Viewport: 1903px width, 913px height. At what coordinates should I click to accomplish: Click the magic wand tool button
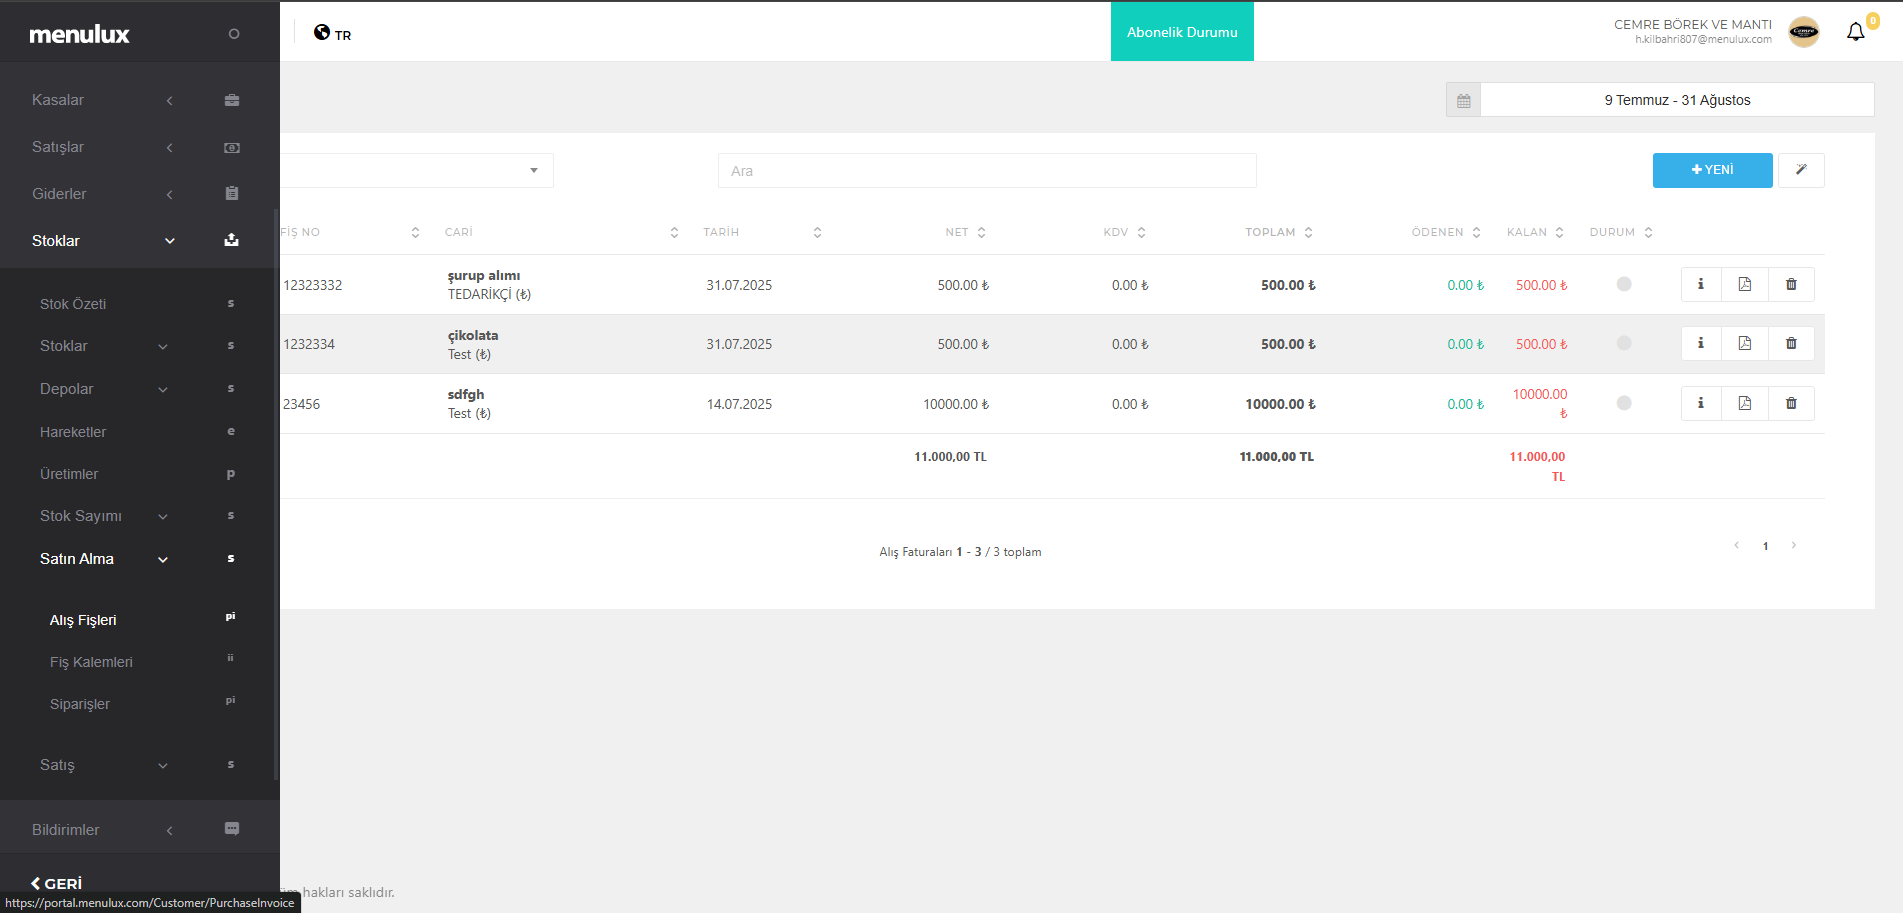pyautogui.click(x=1801, y=170)
